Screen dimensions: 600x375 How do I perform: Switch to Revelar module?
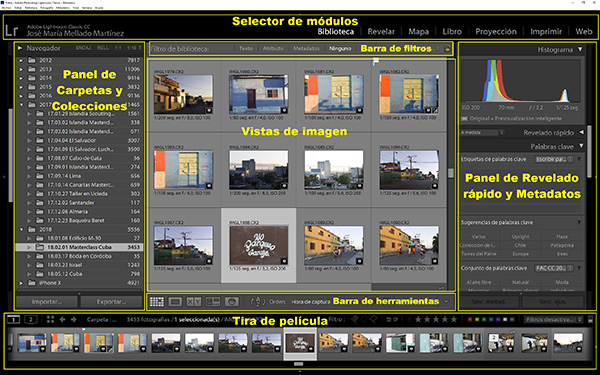pos(381,32)
